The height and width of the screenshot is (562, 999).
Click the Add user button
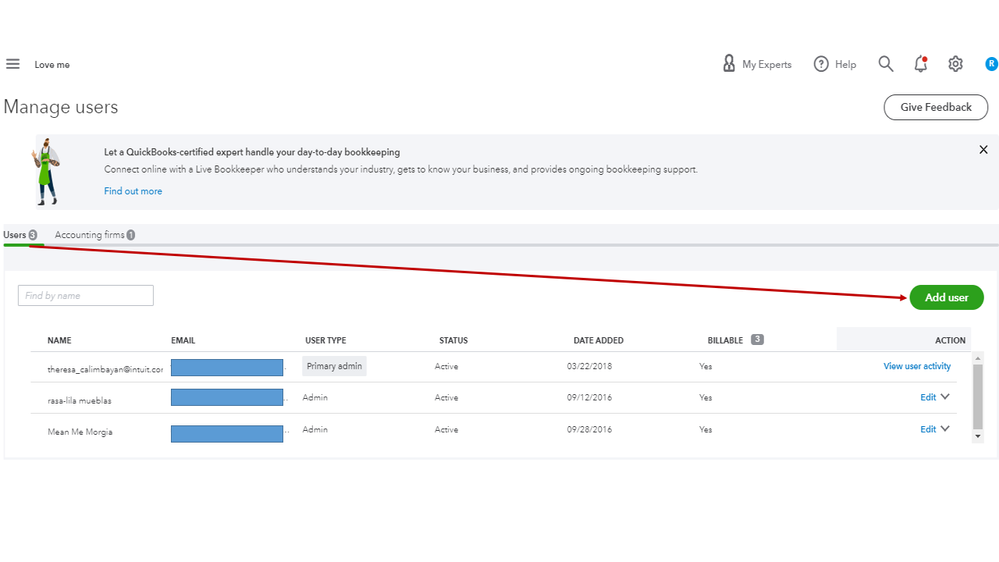(946, 298)
